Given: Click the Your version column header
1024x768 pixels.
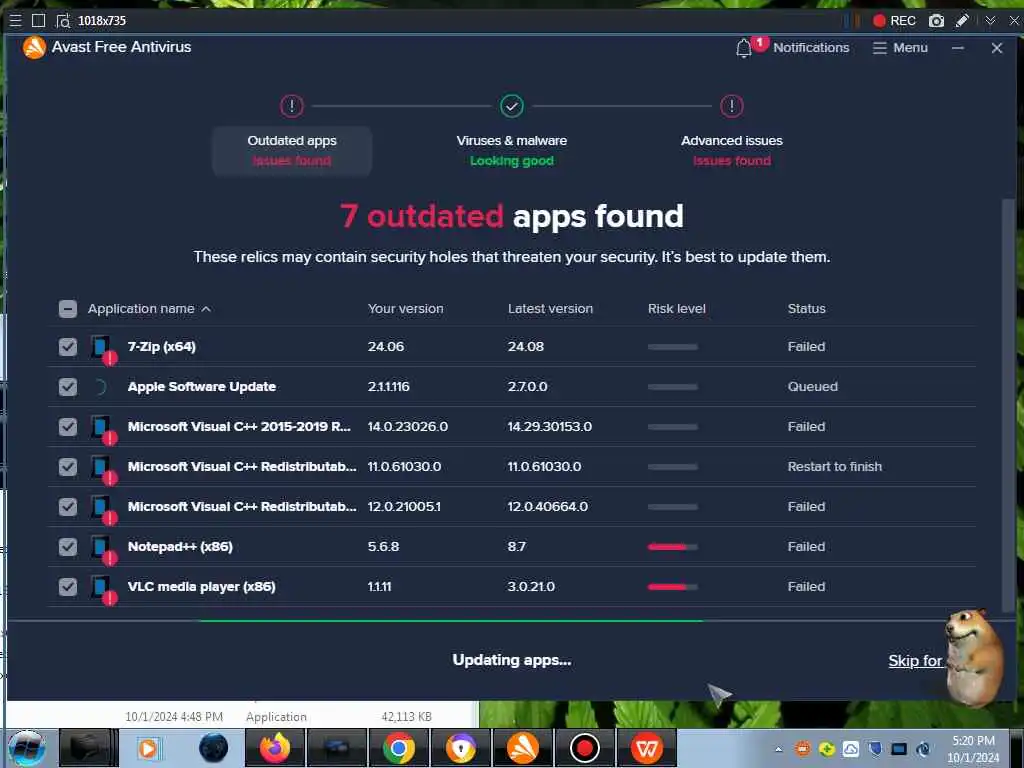Looking at the screenshot, I should click(x=406, y=309).
